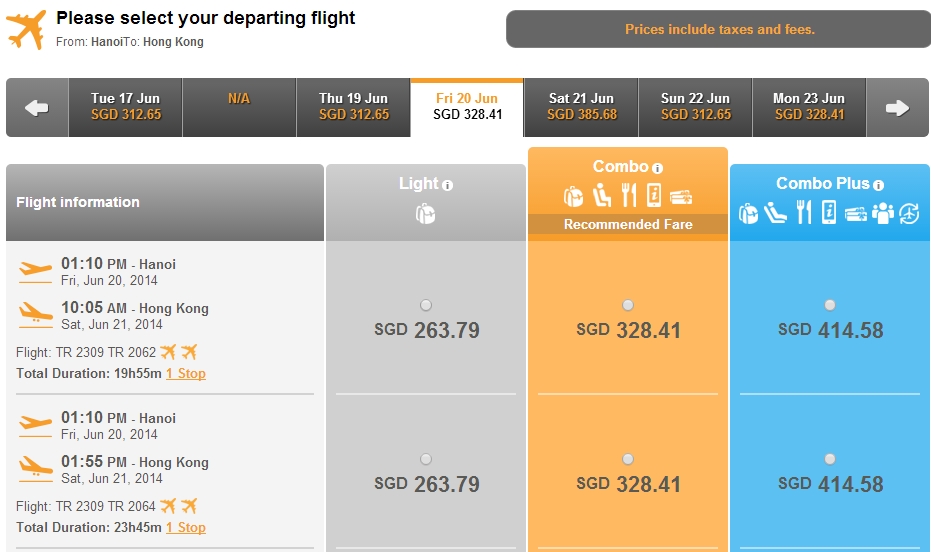The height and width of the screenshot is (552, 931).
Task: Click the Light fare info icon
Action: pos(448,185)
